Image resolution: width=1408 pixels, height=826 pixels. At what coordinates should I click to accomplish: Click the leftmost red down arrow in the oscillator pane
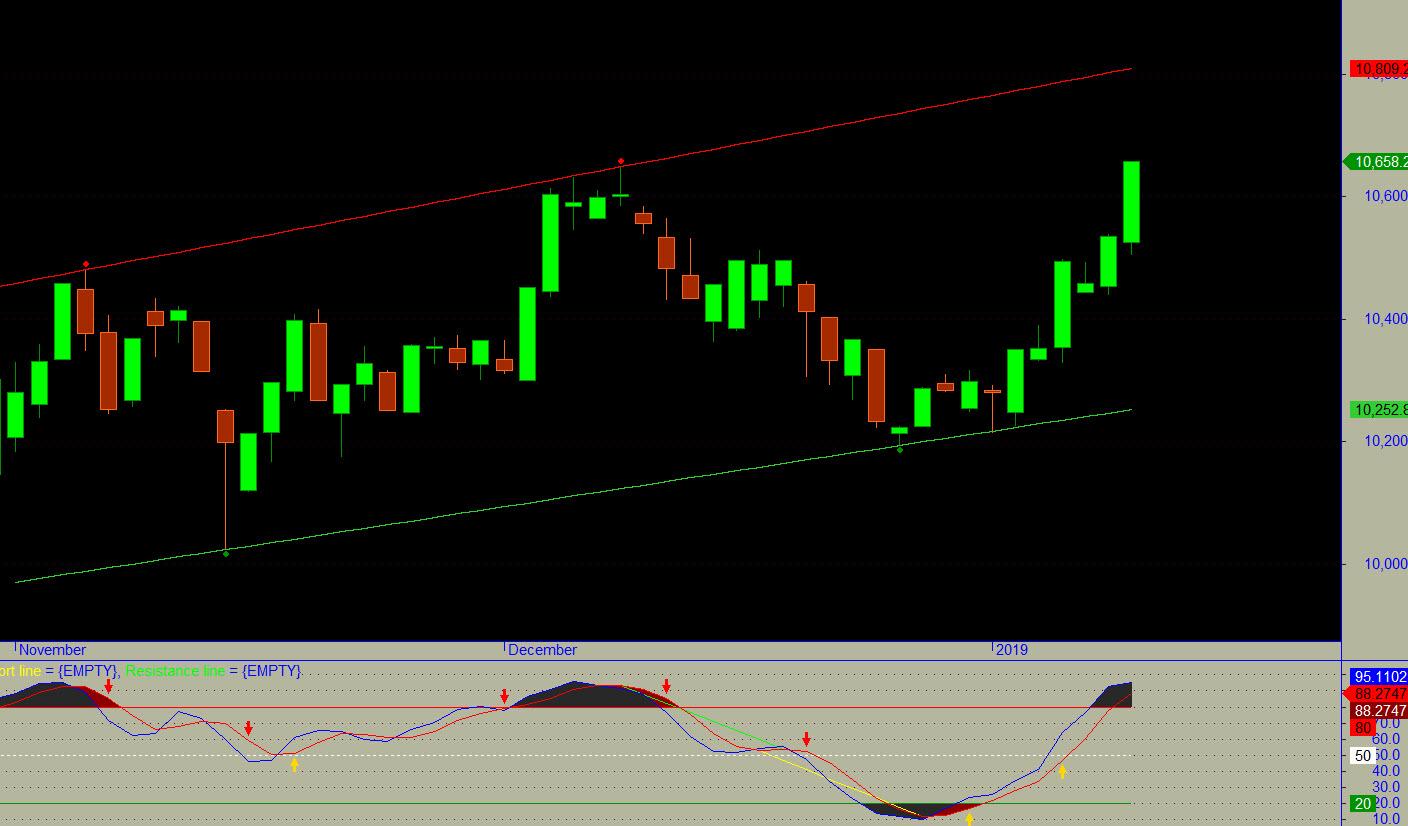(x=108, y=687)
